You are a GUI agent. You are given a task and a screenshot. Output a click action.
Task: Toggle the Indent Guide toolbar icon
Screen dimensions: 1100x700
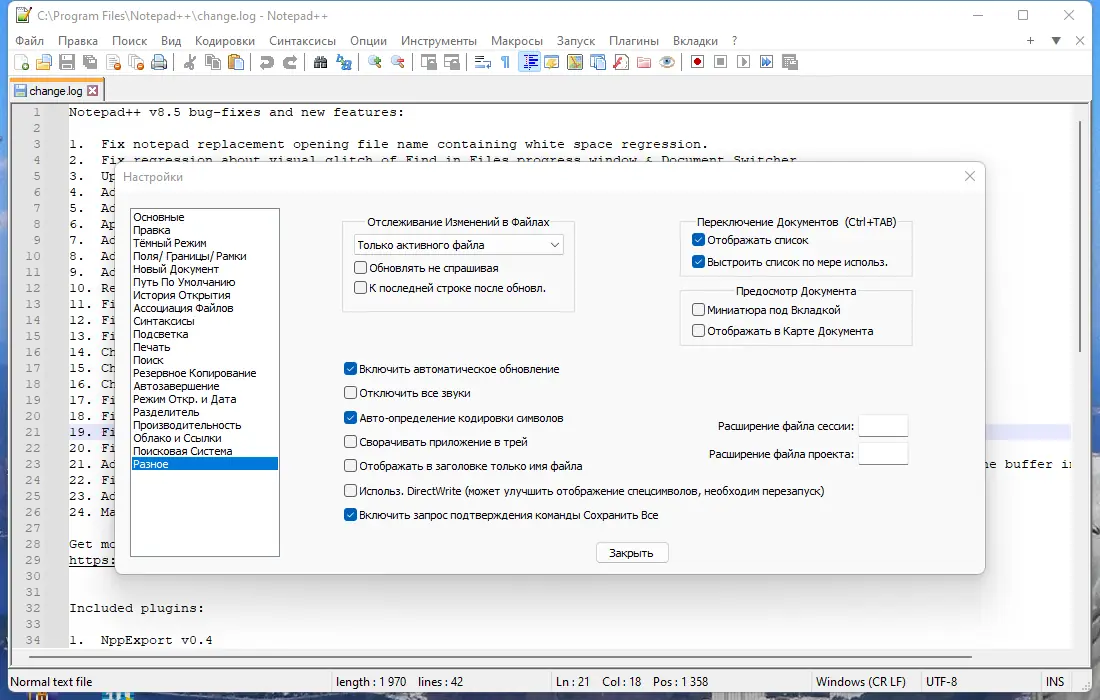click(x=530, y=62)
